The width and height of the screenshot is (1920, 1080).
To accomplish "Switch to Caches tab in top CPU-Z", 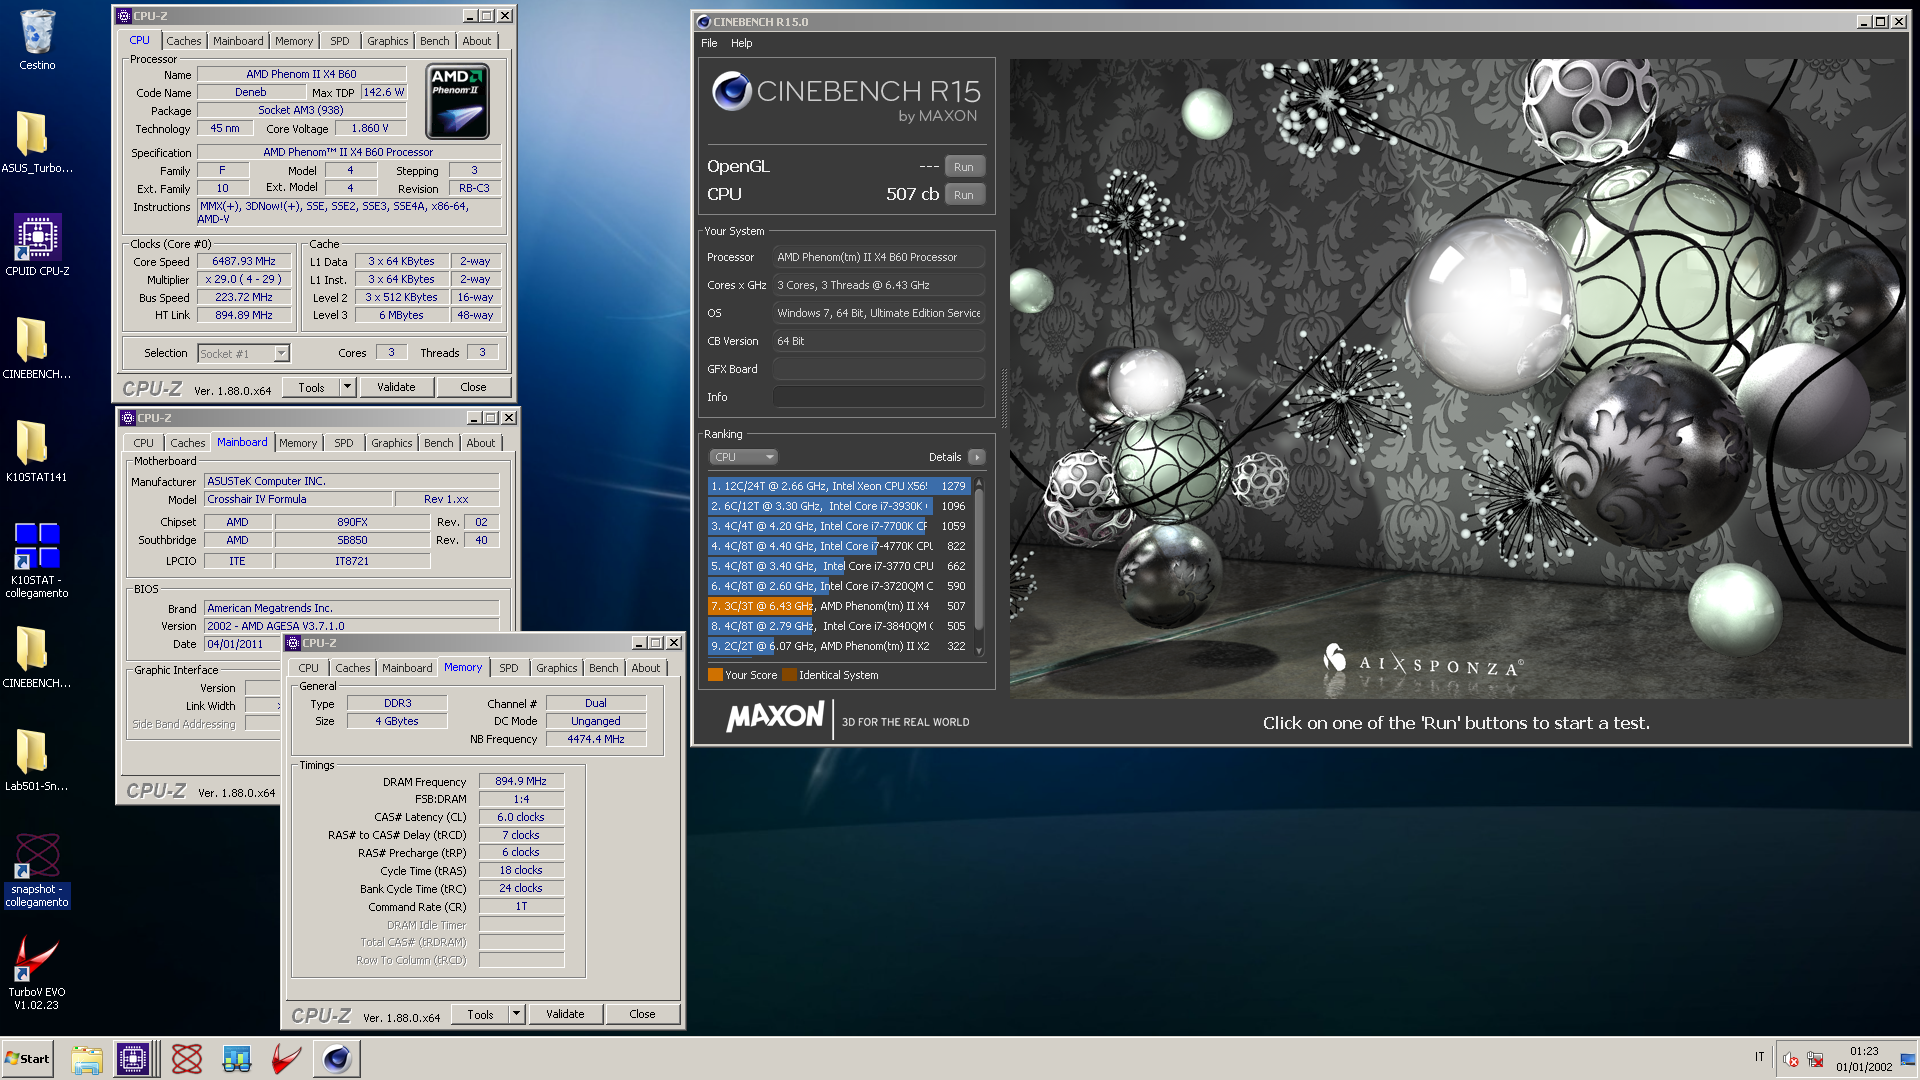I will coord(183,41).
